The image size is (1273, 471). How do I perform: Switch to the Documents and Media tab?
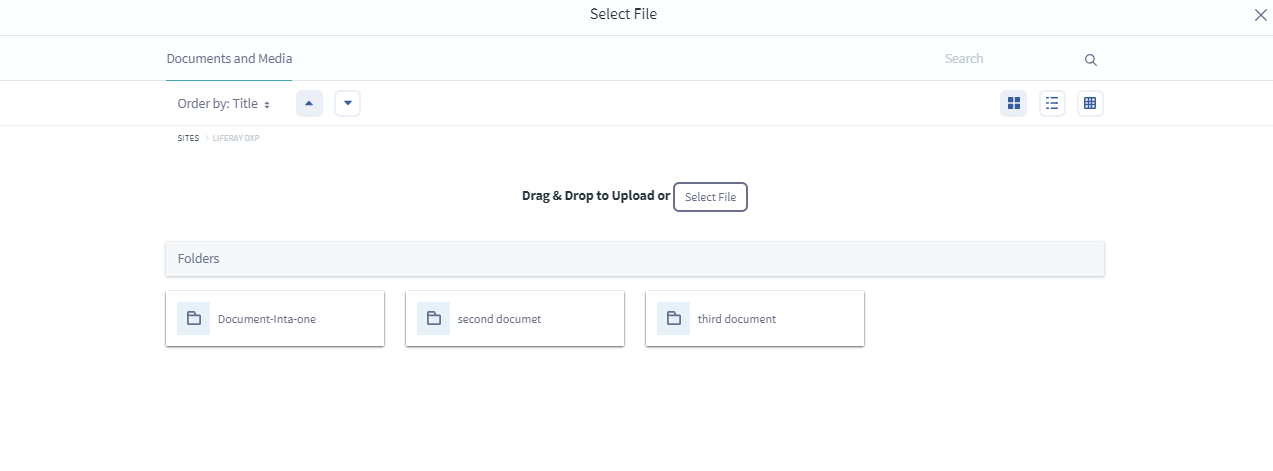click(229, 59)
